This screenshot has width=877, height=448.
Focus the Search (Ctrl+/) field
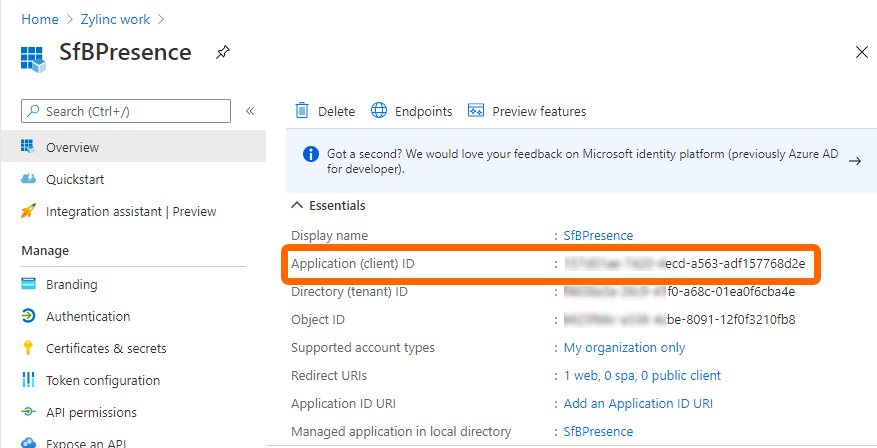[x=126, y=111]
